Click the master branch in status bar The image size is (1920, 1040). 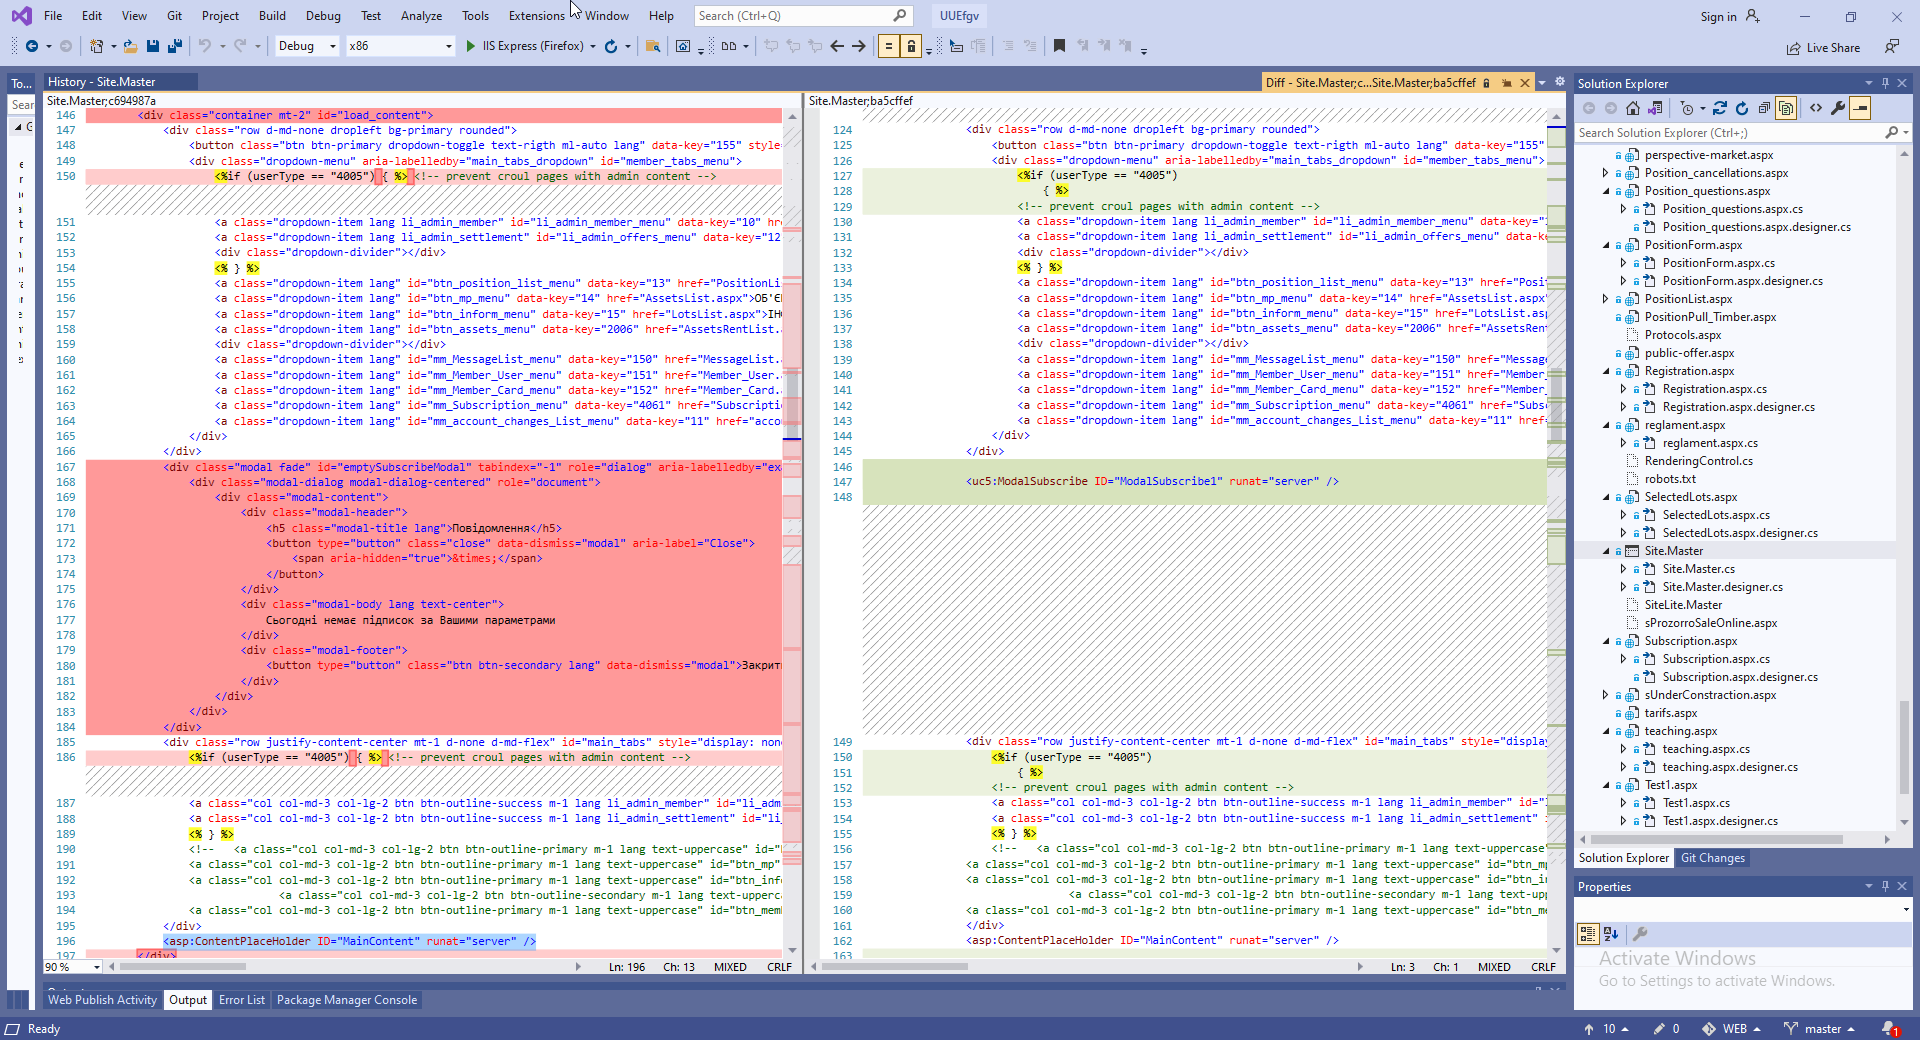click(x=1821, y=1029)
